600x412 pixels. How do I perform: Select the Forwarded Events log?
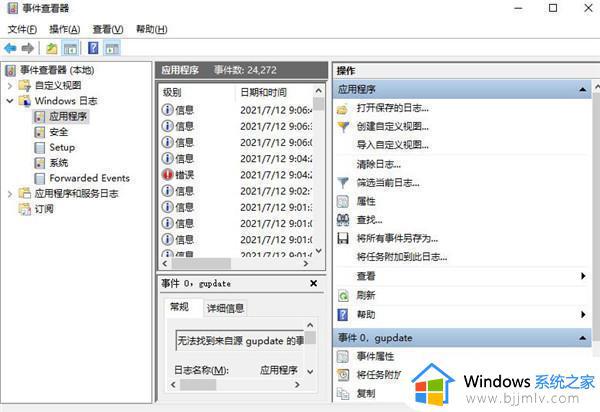(88, 178)
